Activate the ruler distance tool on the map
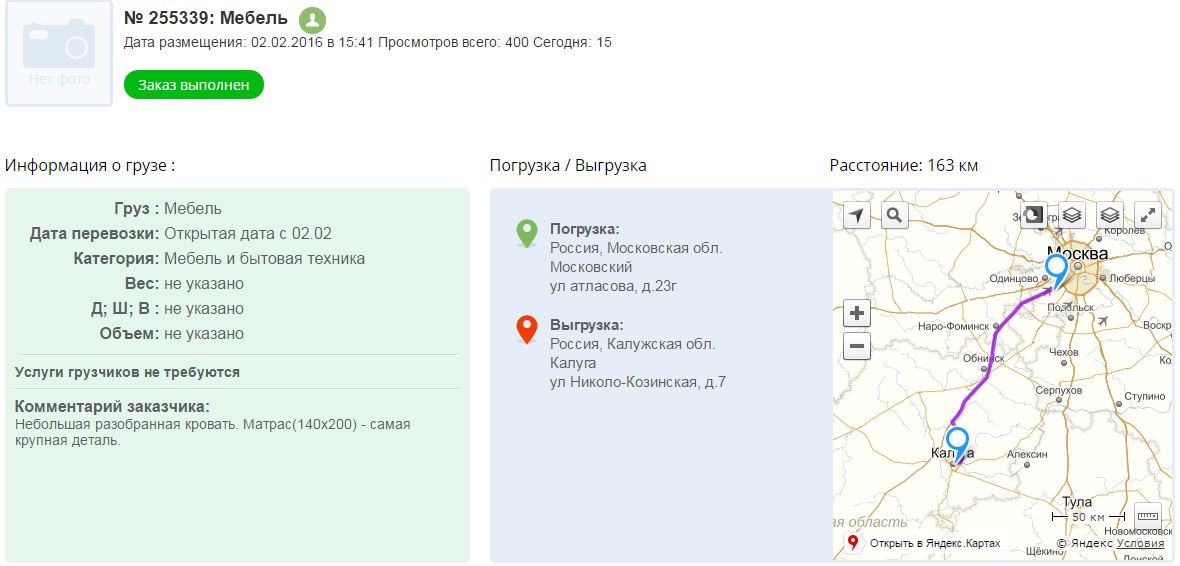This screenshot has height=566, width=1180. coord(1147,515)
